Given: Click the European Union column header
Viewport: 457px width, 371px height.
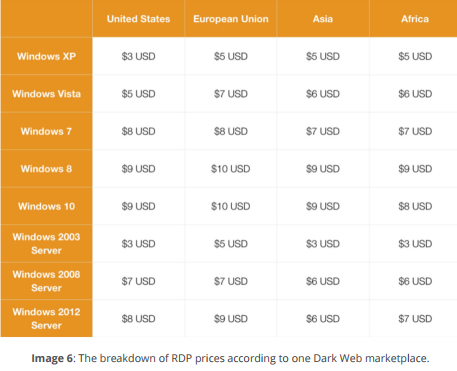Looking at the screenshot, I should 231,19.
